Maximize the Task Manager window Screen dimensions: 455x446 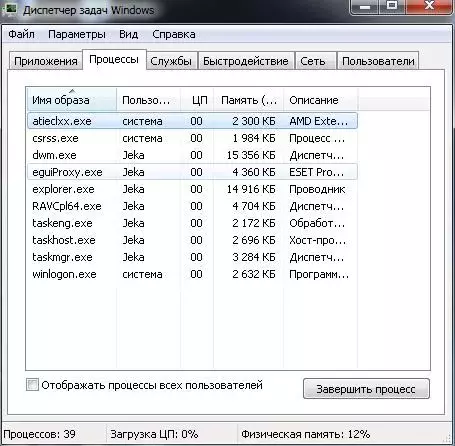point(392,6)
